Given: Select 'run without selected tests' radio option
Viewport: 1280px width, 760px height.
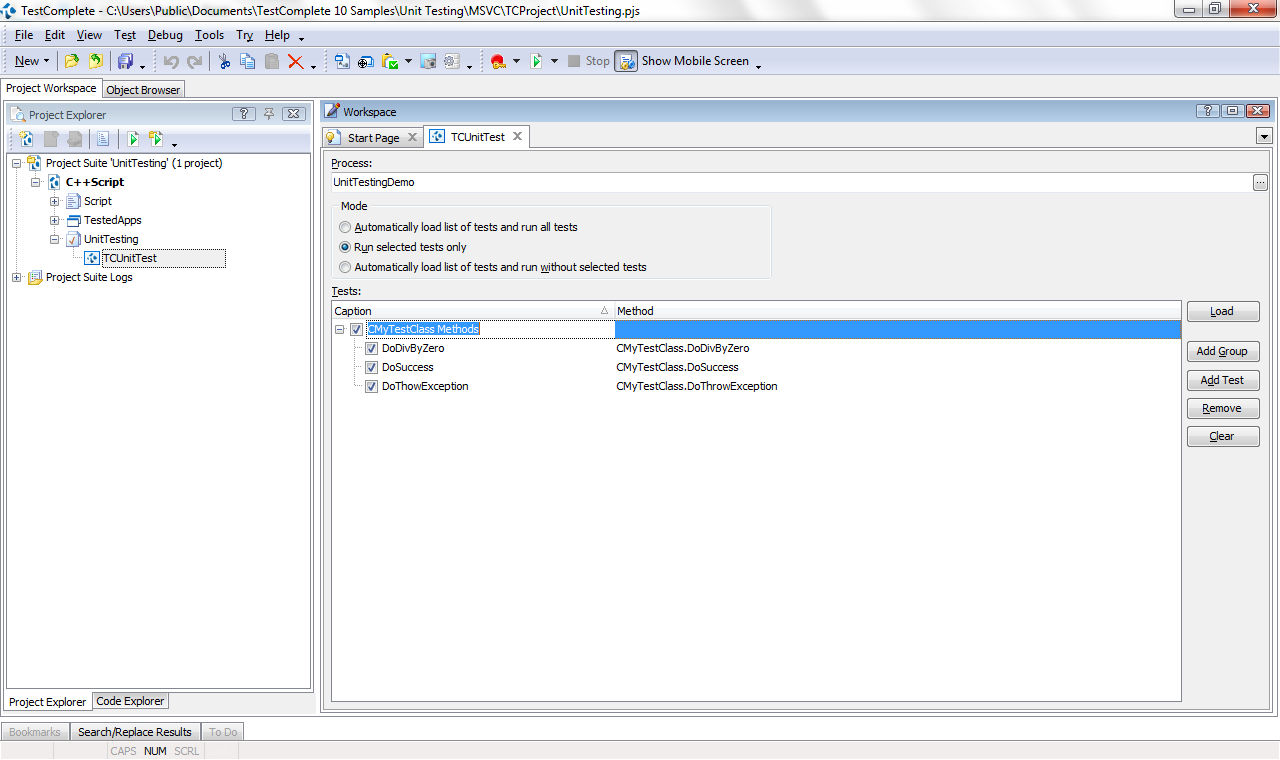Looking at the screenshot, I should click(345, 267).
